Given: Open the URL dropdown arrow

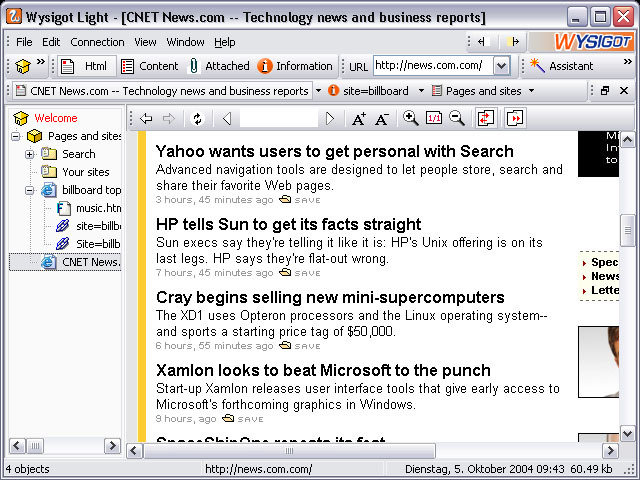Looking at the screenshot, I should 502,66.
